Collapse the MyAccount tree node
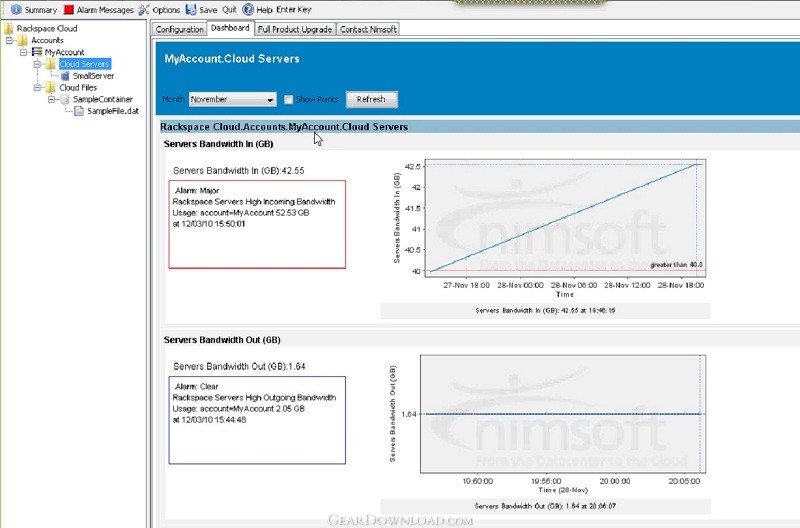The width and height of the screenshot is (800, 528). point(22,52)
